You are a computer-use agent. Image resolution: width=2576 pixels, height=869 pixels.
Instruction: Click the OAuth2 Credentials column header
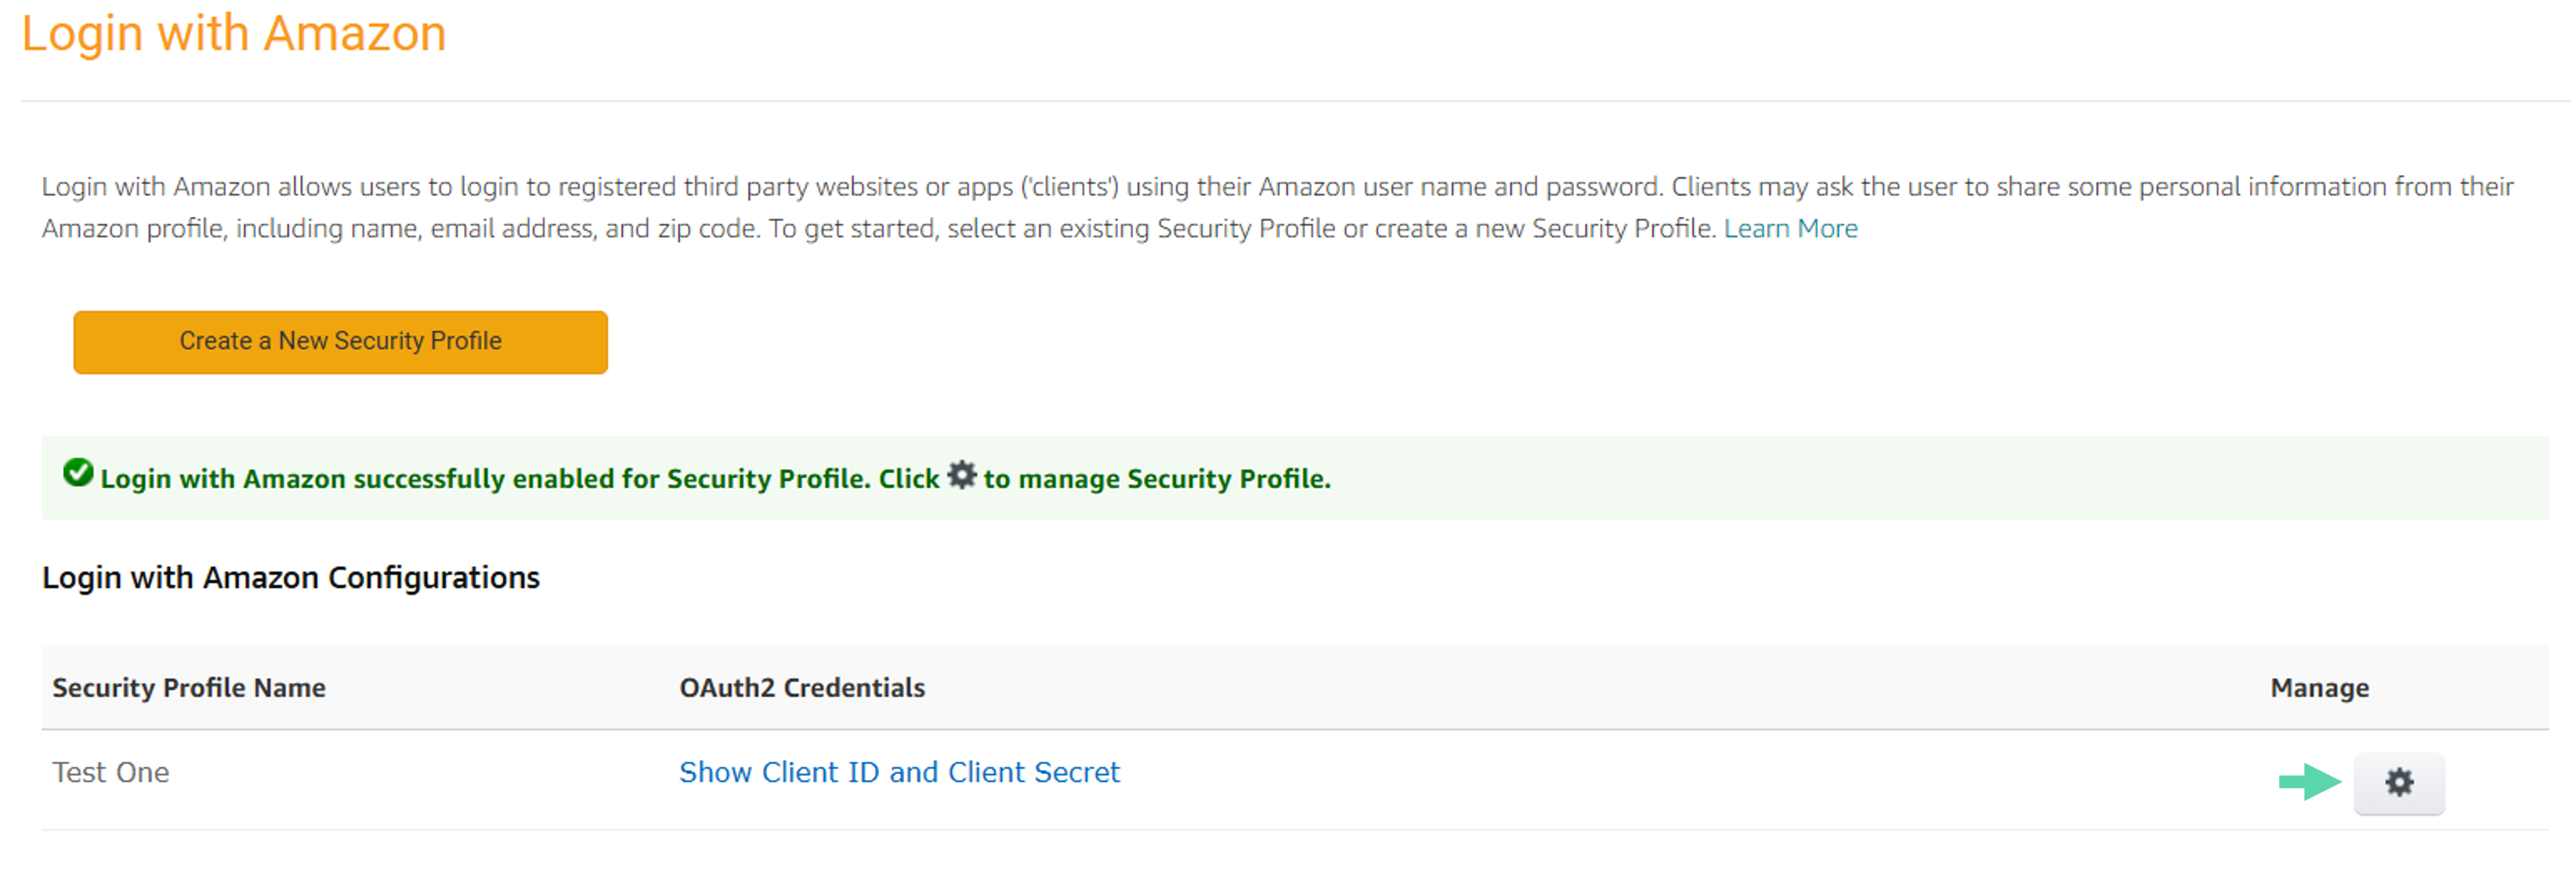tap(802, 688)
